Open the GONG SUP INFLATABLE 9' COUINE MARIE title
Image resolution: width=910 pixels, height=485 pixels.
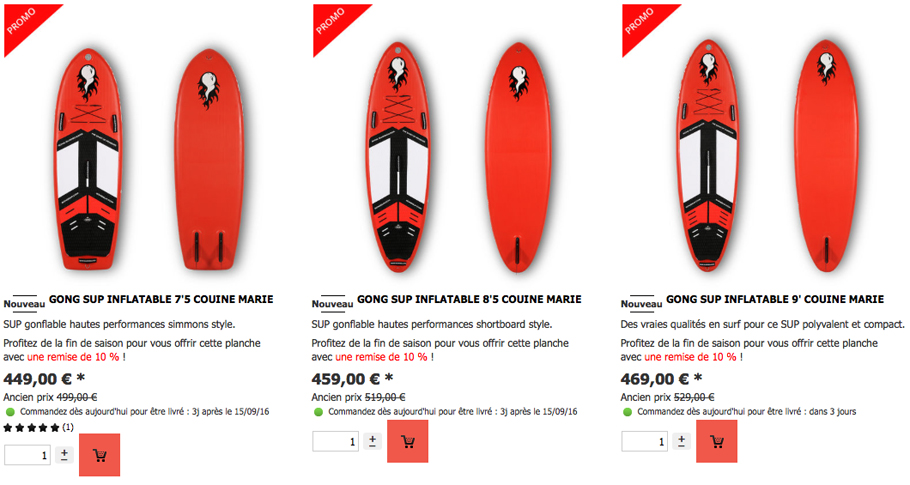pyautogui.click(x=775, y=299)
